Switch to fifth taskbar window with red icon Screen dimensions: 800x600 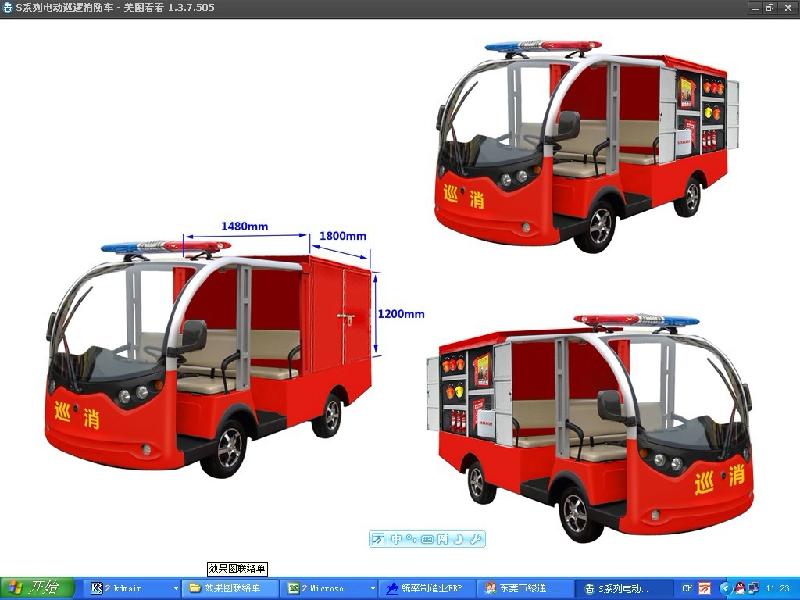pos(523,588)
